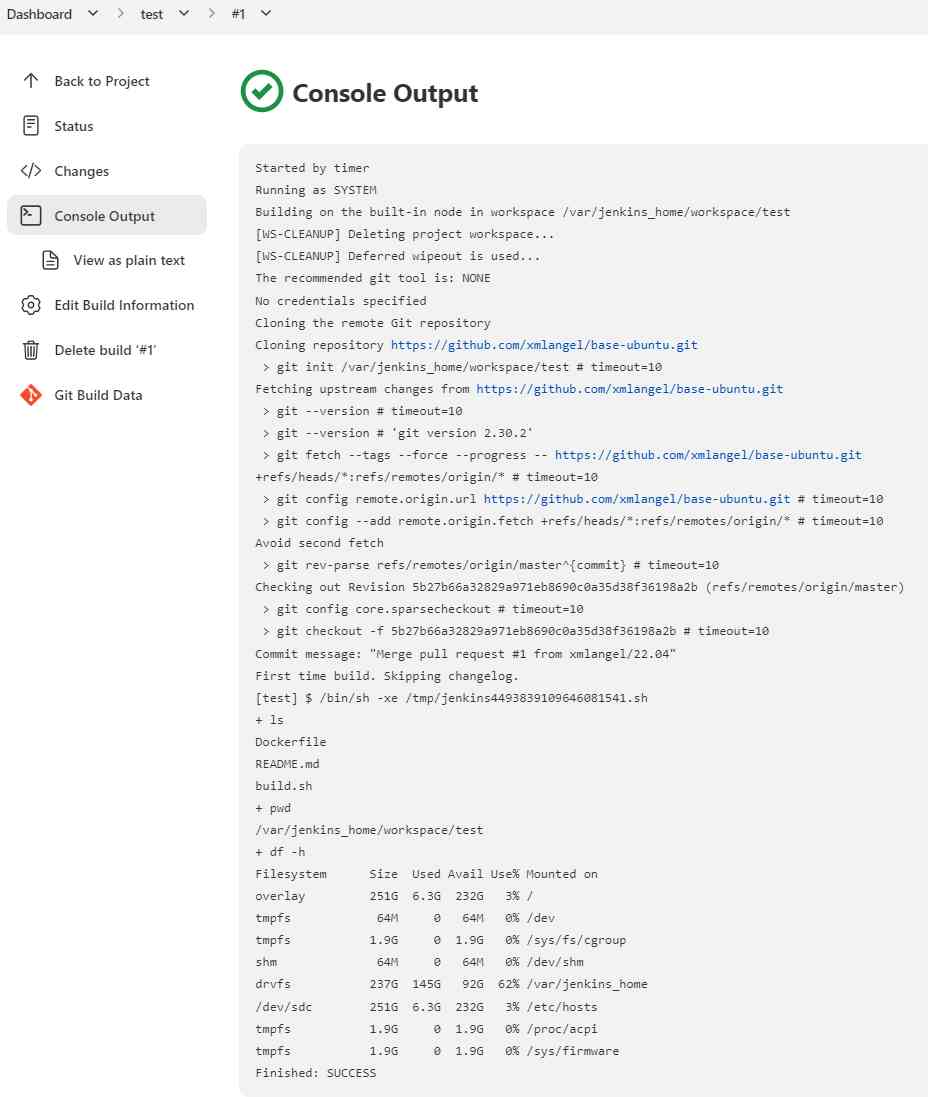Click the Changes sidebar icon
928x1097 pixels.
pos(33,171)
